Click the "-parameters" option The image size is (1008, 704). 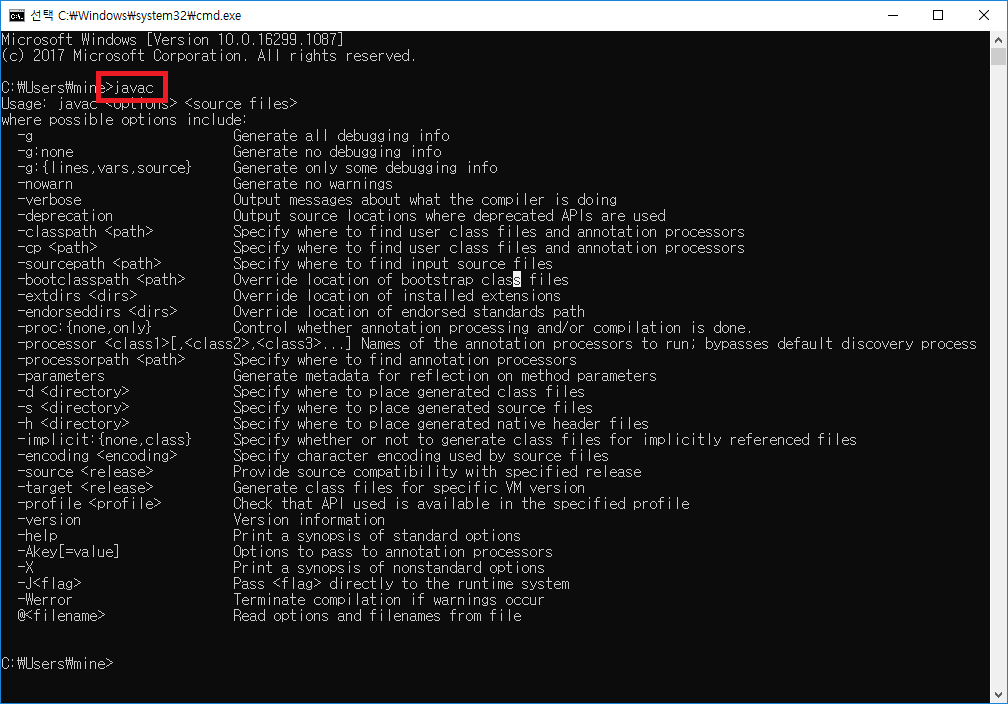click(61, 375)
